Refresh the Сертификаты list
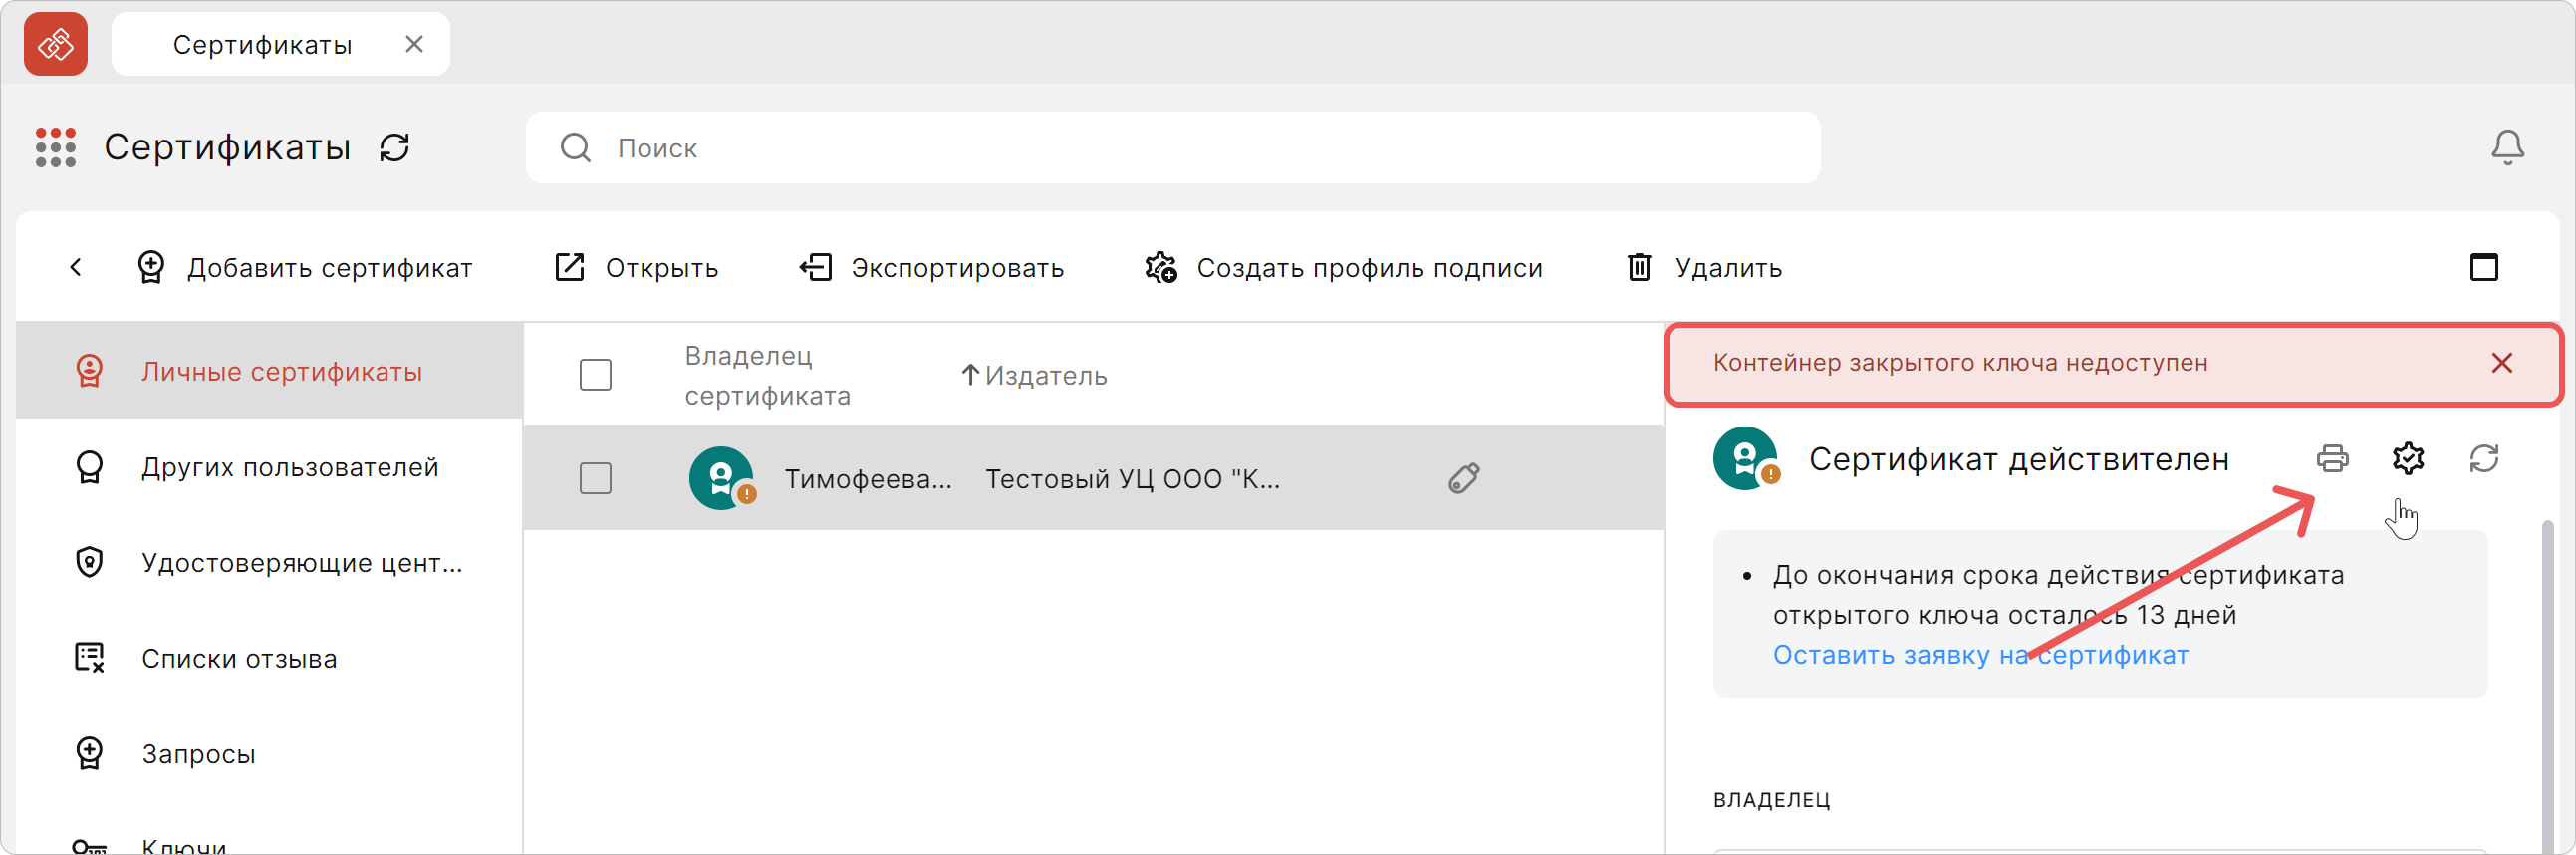The image size is (2576, 855). coord(394,147)
